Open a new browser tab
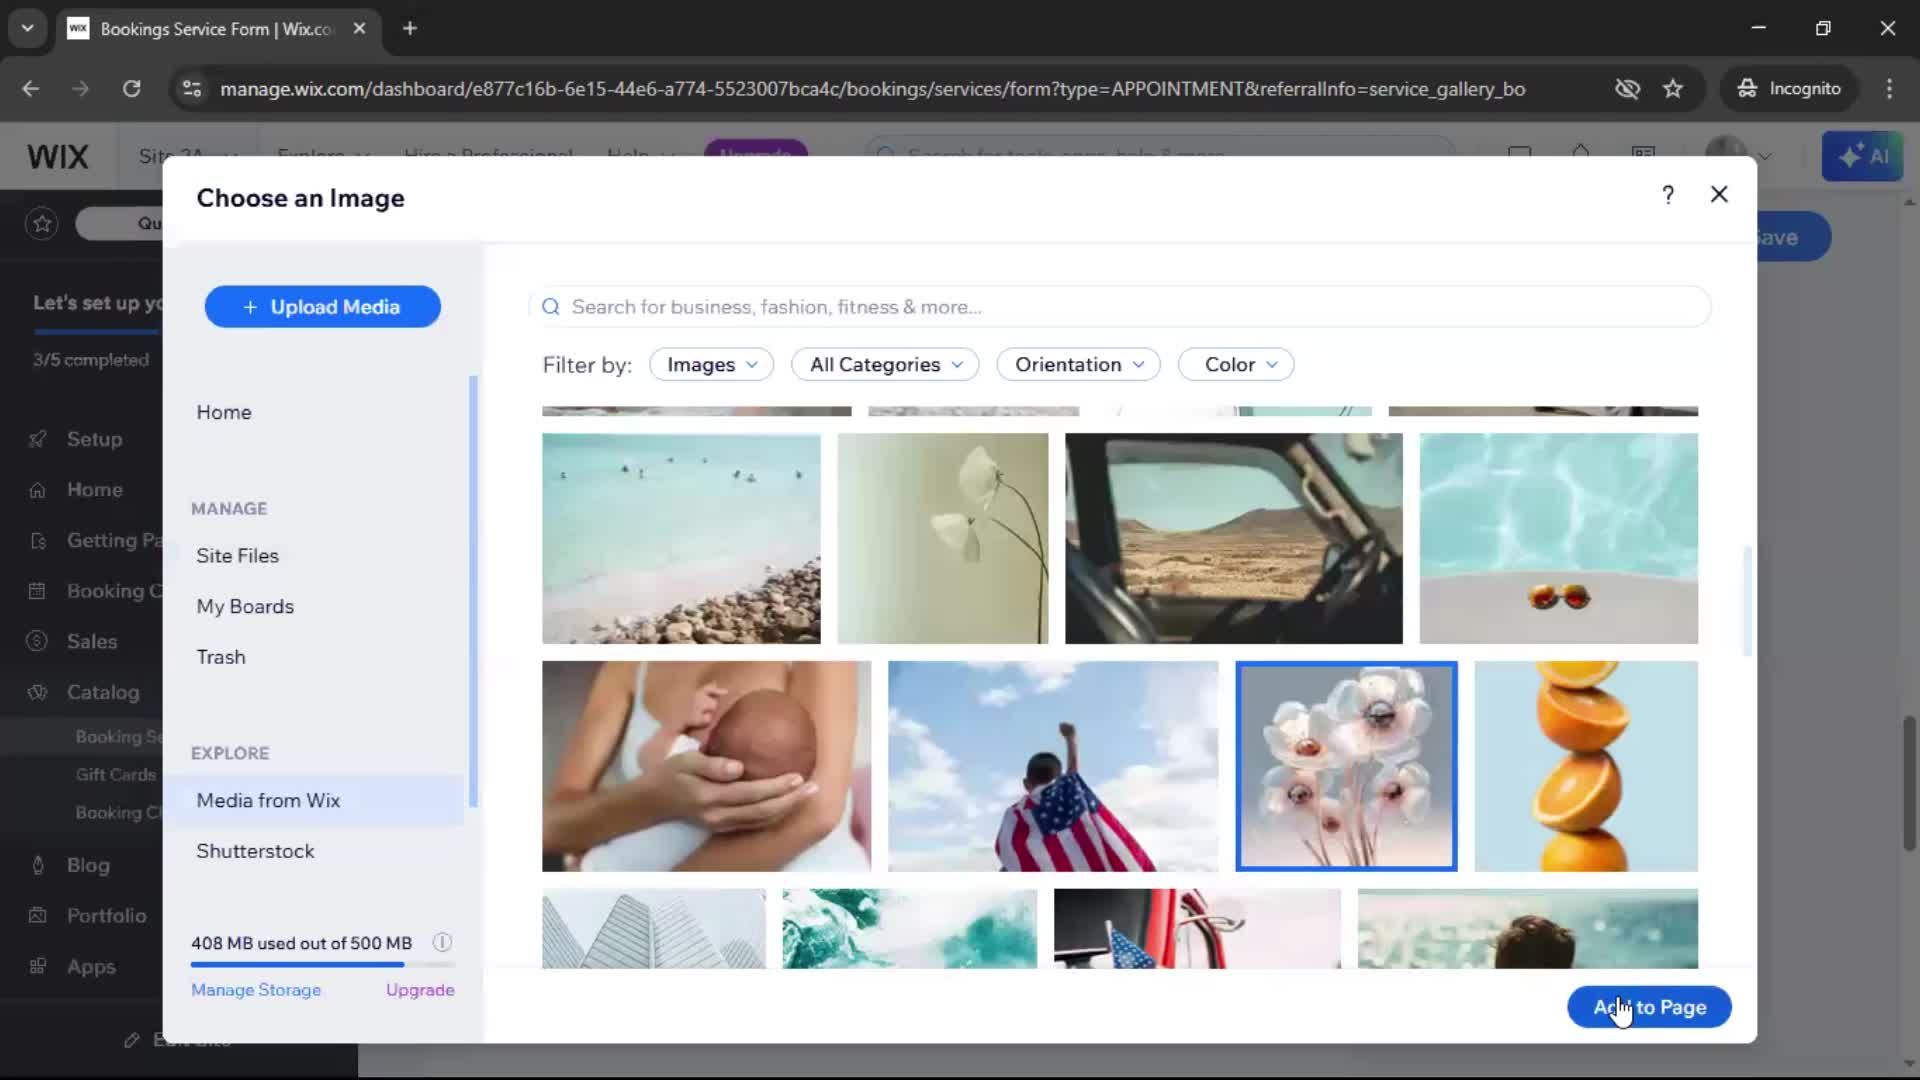1920x1080 pixels. [410, 29]
